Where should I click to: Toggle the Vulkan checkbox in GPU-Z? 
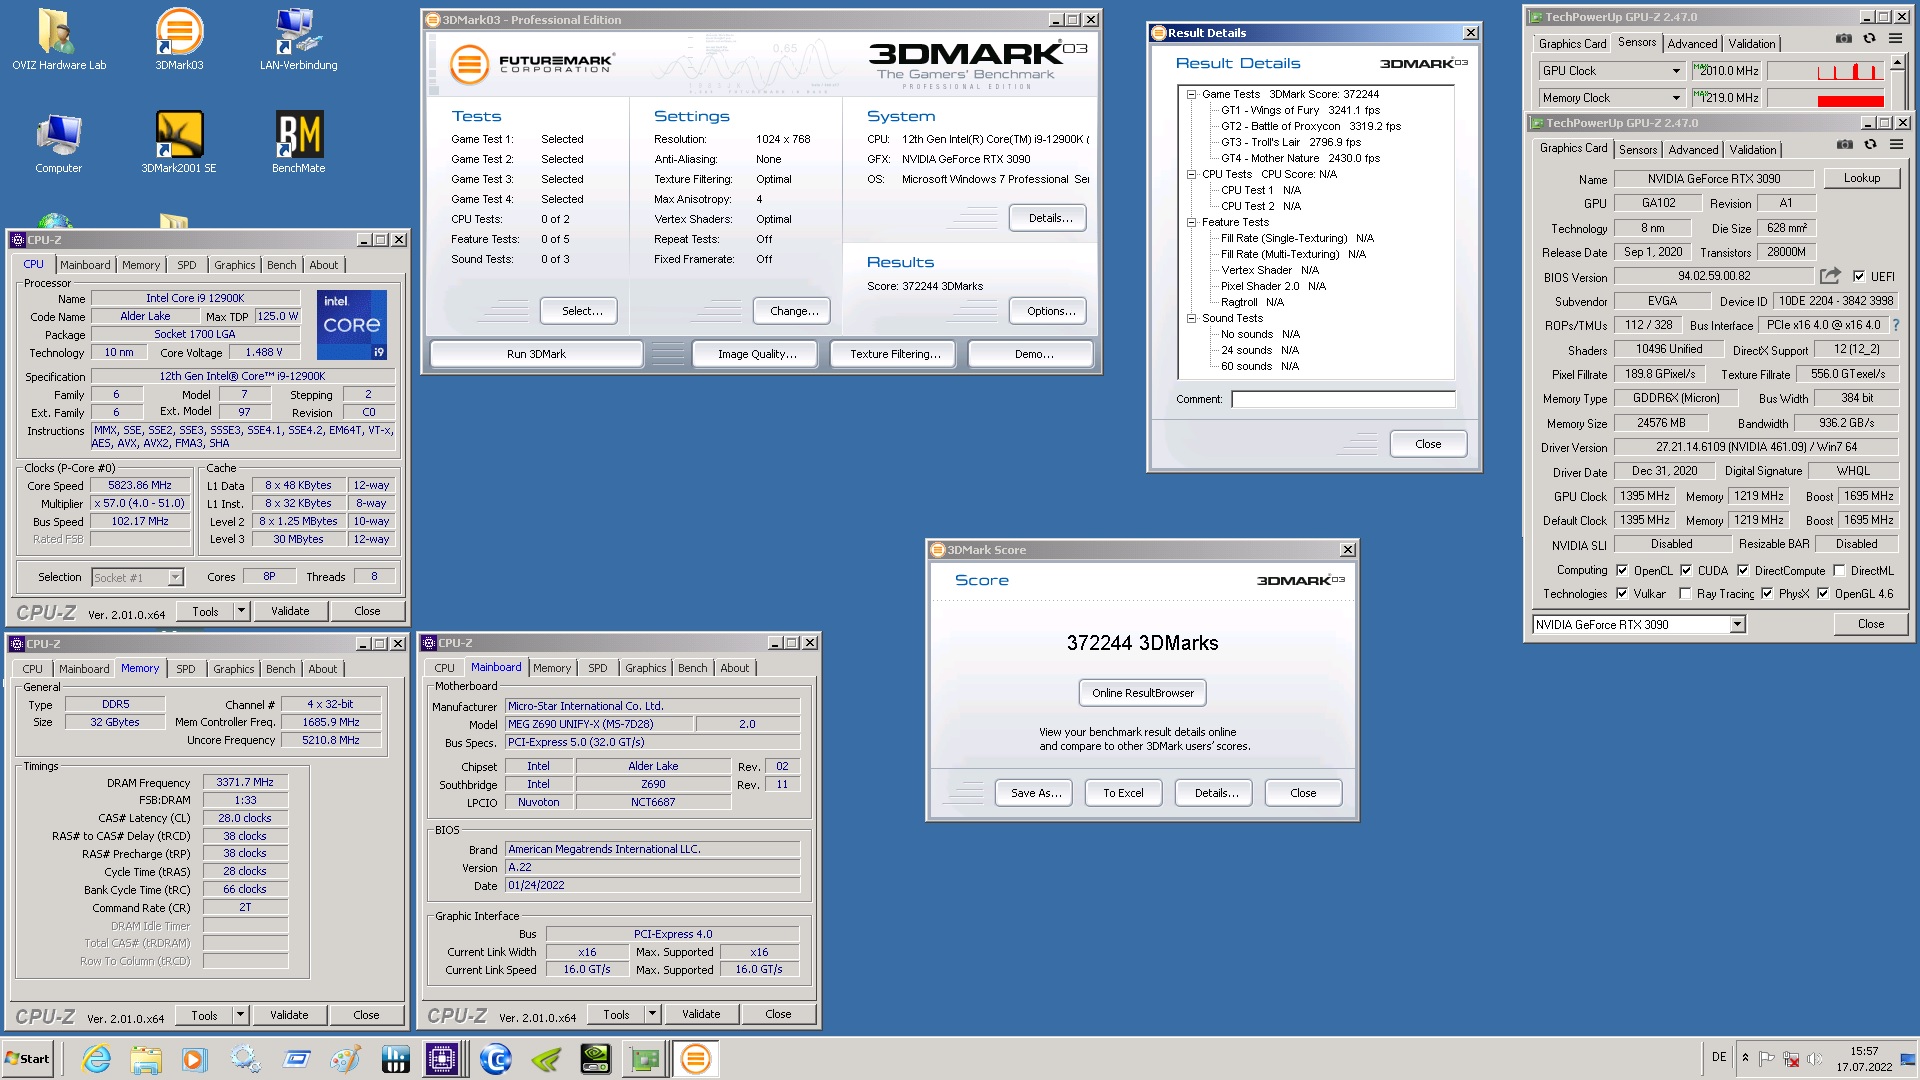coord(1622,593)
